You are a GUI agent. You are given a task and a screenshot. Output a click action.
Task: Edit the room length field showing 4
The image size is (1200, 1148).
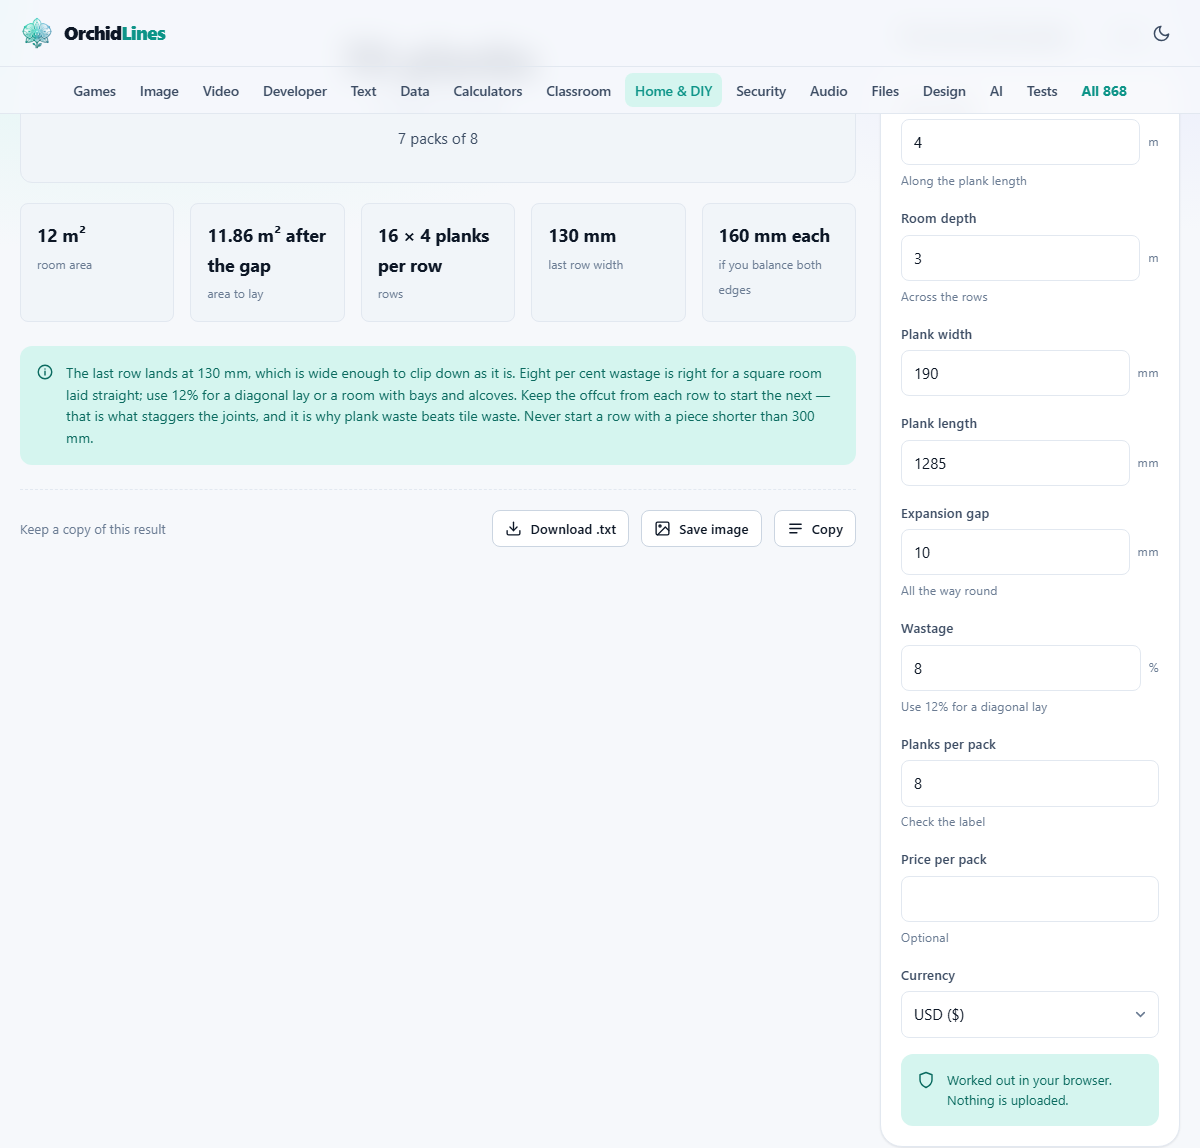[x=1020, y=142]
